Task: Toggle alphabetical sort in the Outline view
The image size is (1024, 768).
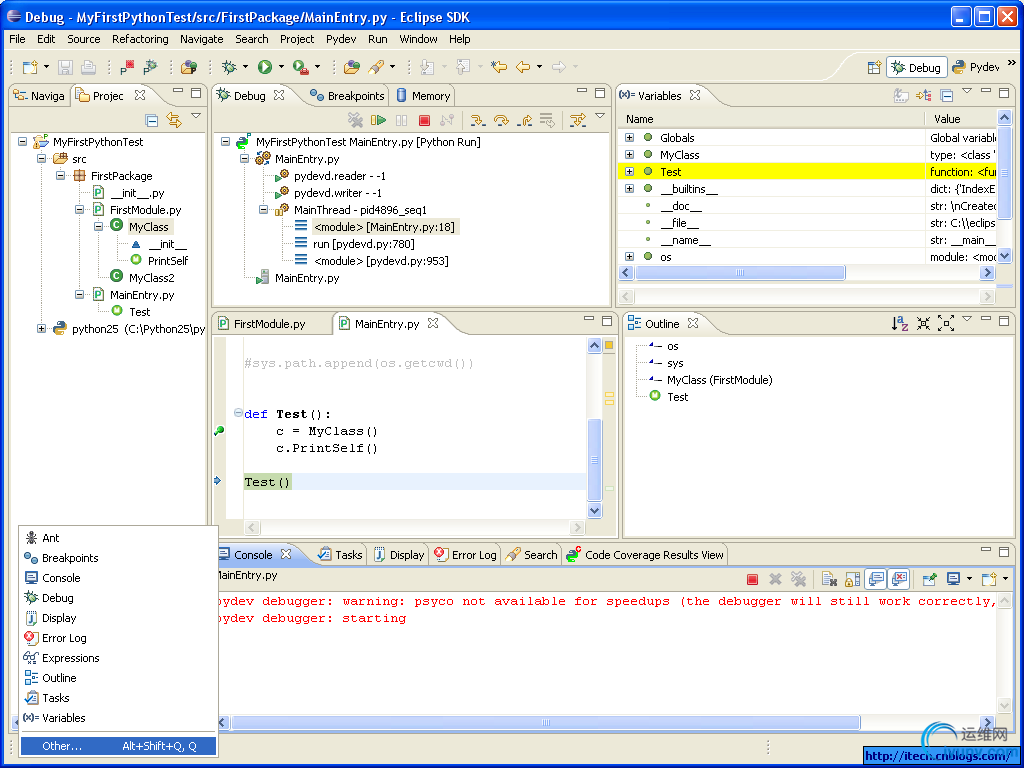Action: 900,323
